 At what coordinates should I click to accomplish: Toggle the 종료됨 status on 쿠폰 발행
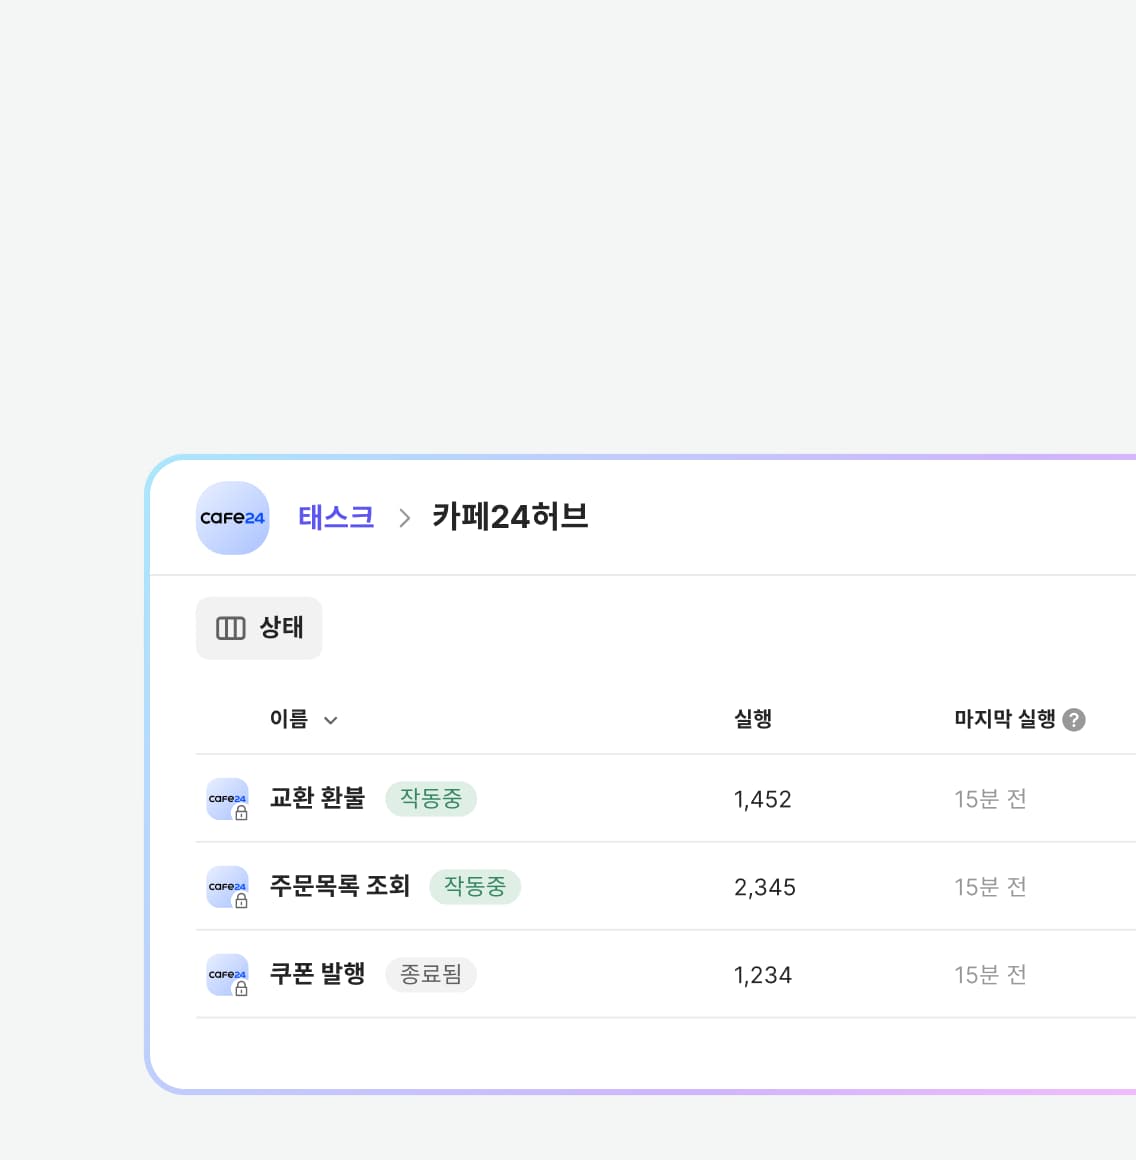coord(431,975)
